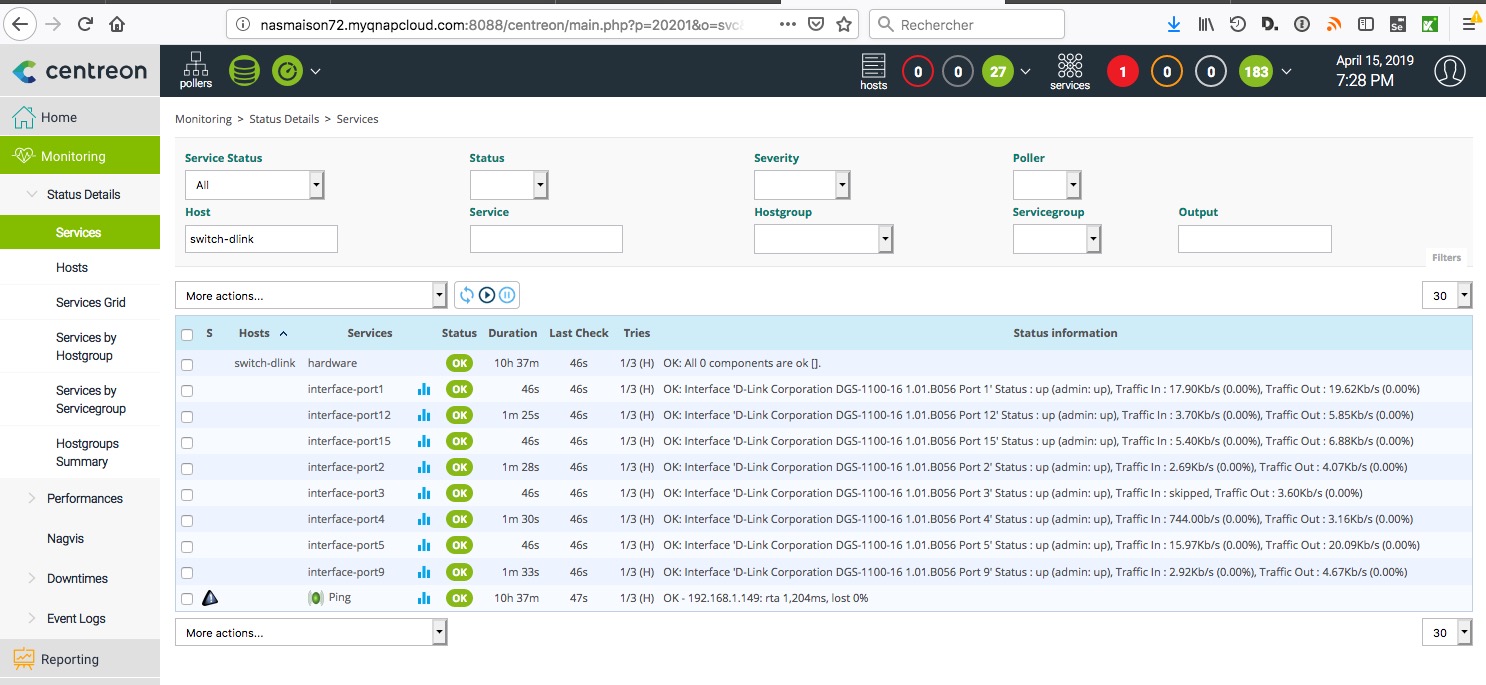Open the graph icon for the Ping service
Viewport: 1486px width, 685px height.
coord(424,598)
